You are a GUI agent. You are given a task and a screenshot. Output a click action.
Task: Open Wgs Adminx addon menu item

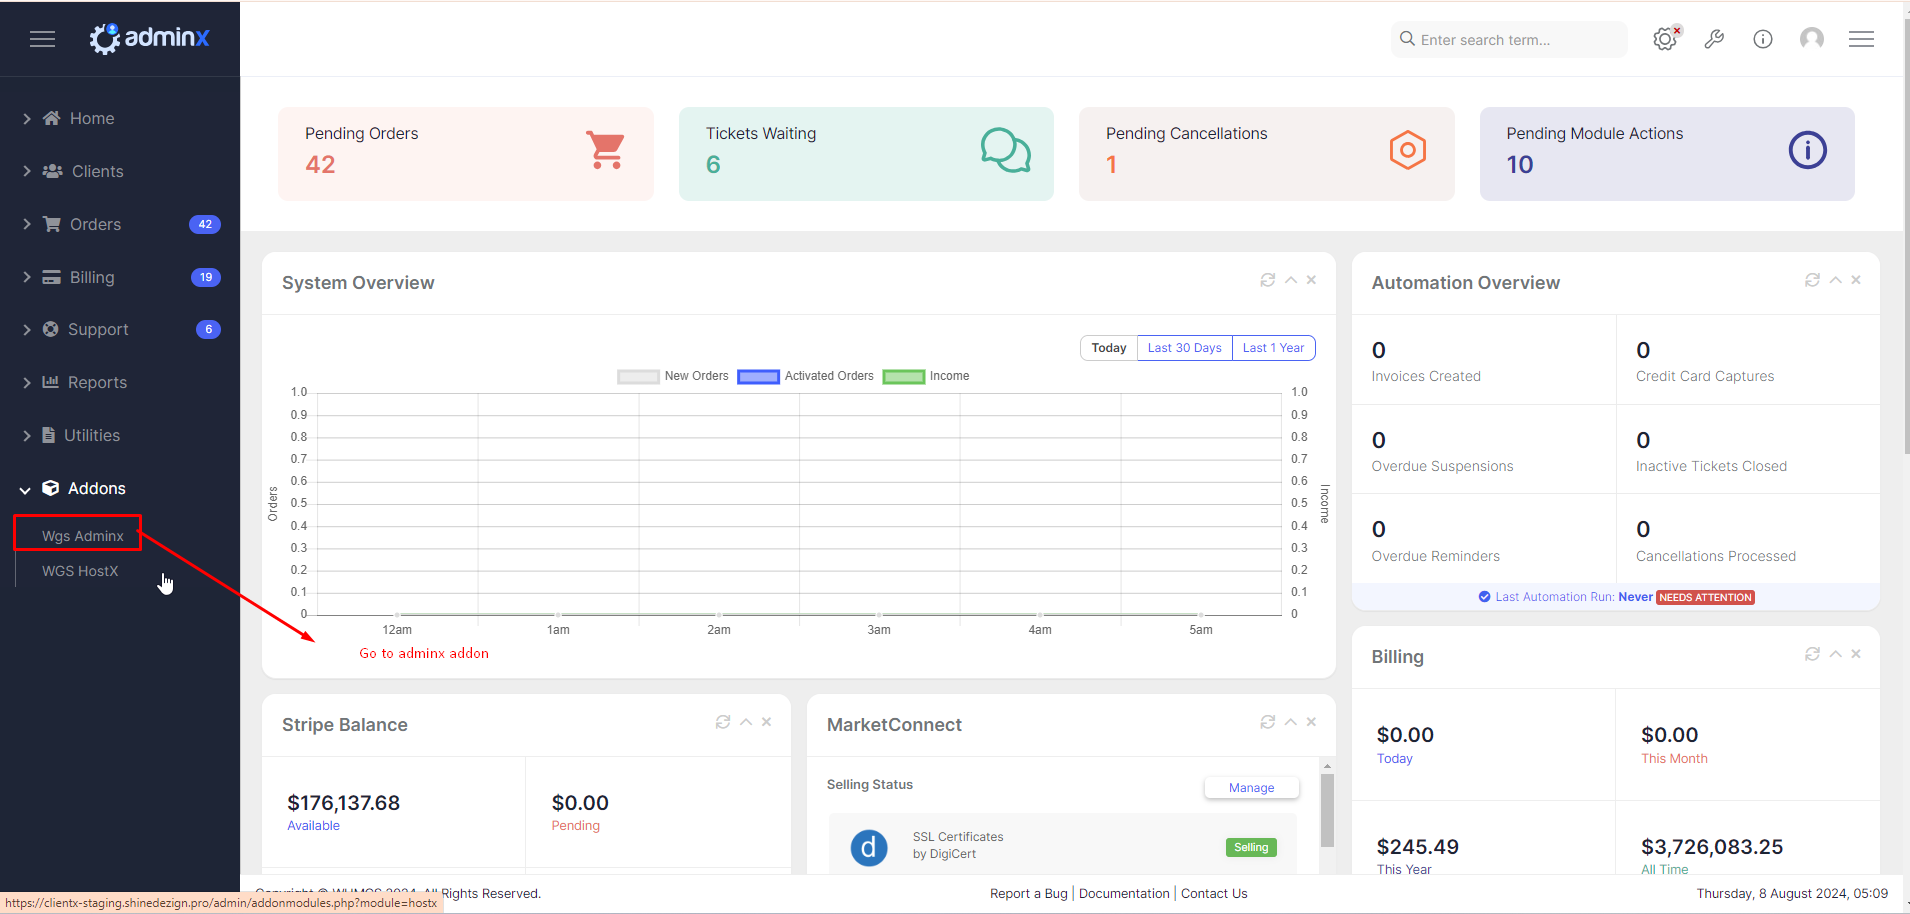pos(82,536)
